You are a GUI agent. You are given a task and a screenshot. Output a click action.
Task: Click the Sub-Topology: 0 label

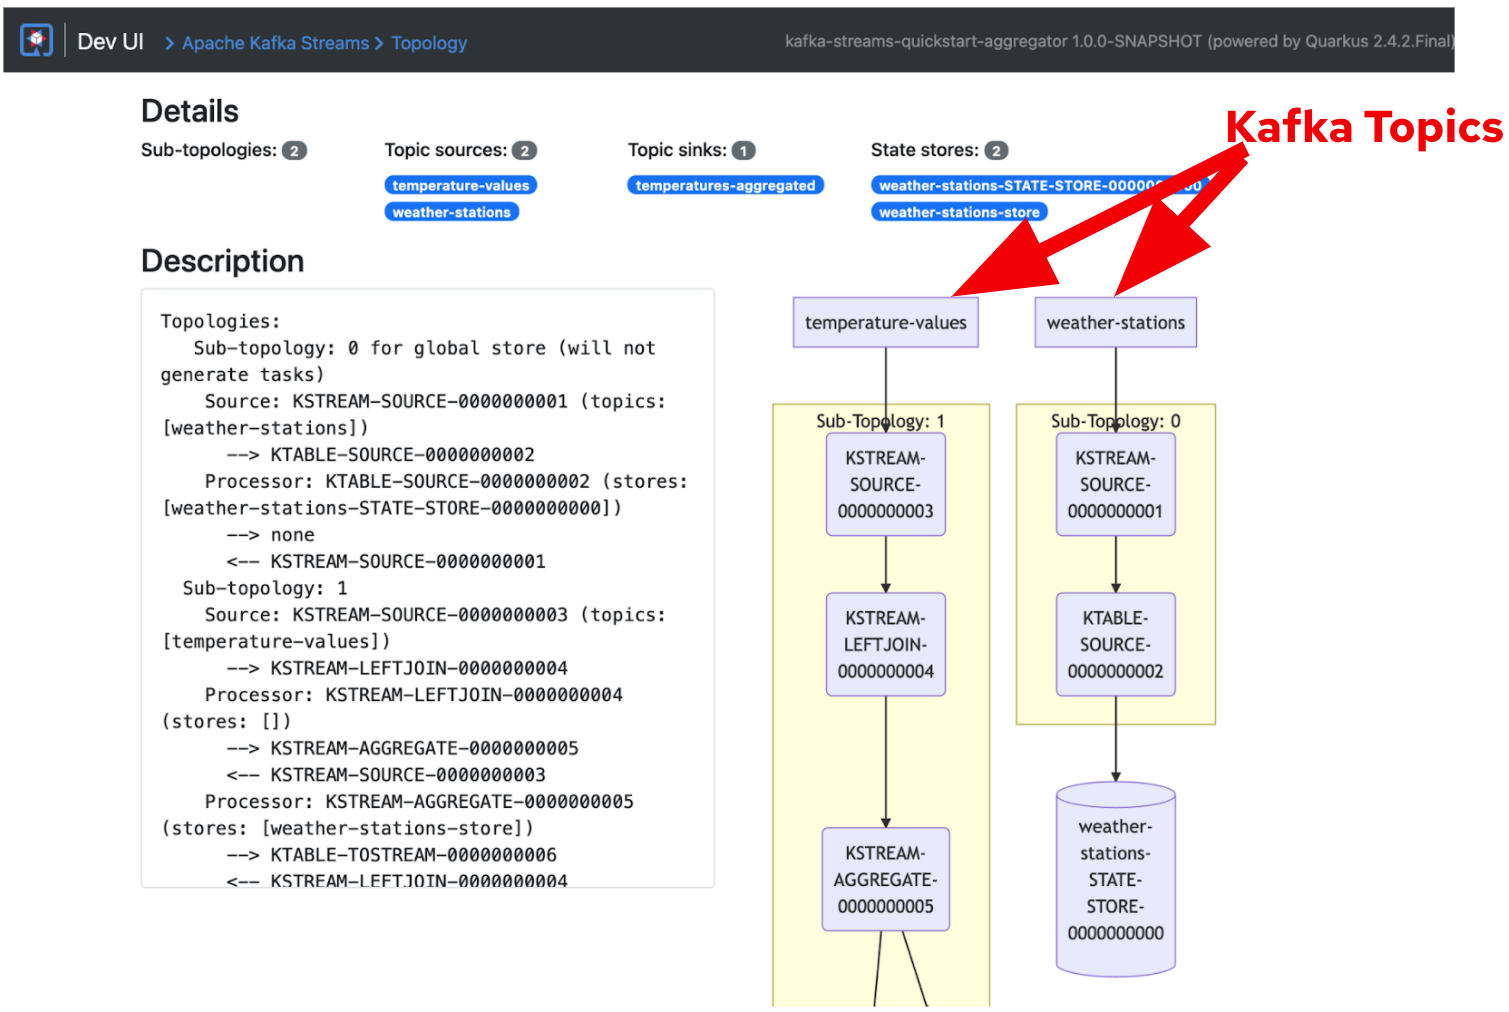coord(1115,421)
